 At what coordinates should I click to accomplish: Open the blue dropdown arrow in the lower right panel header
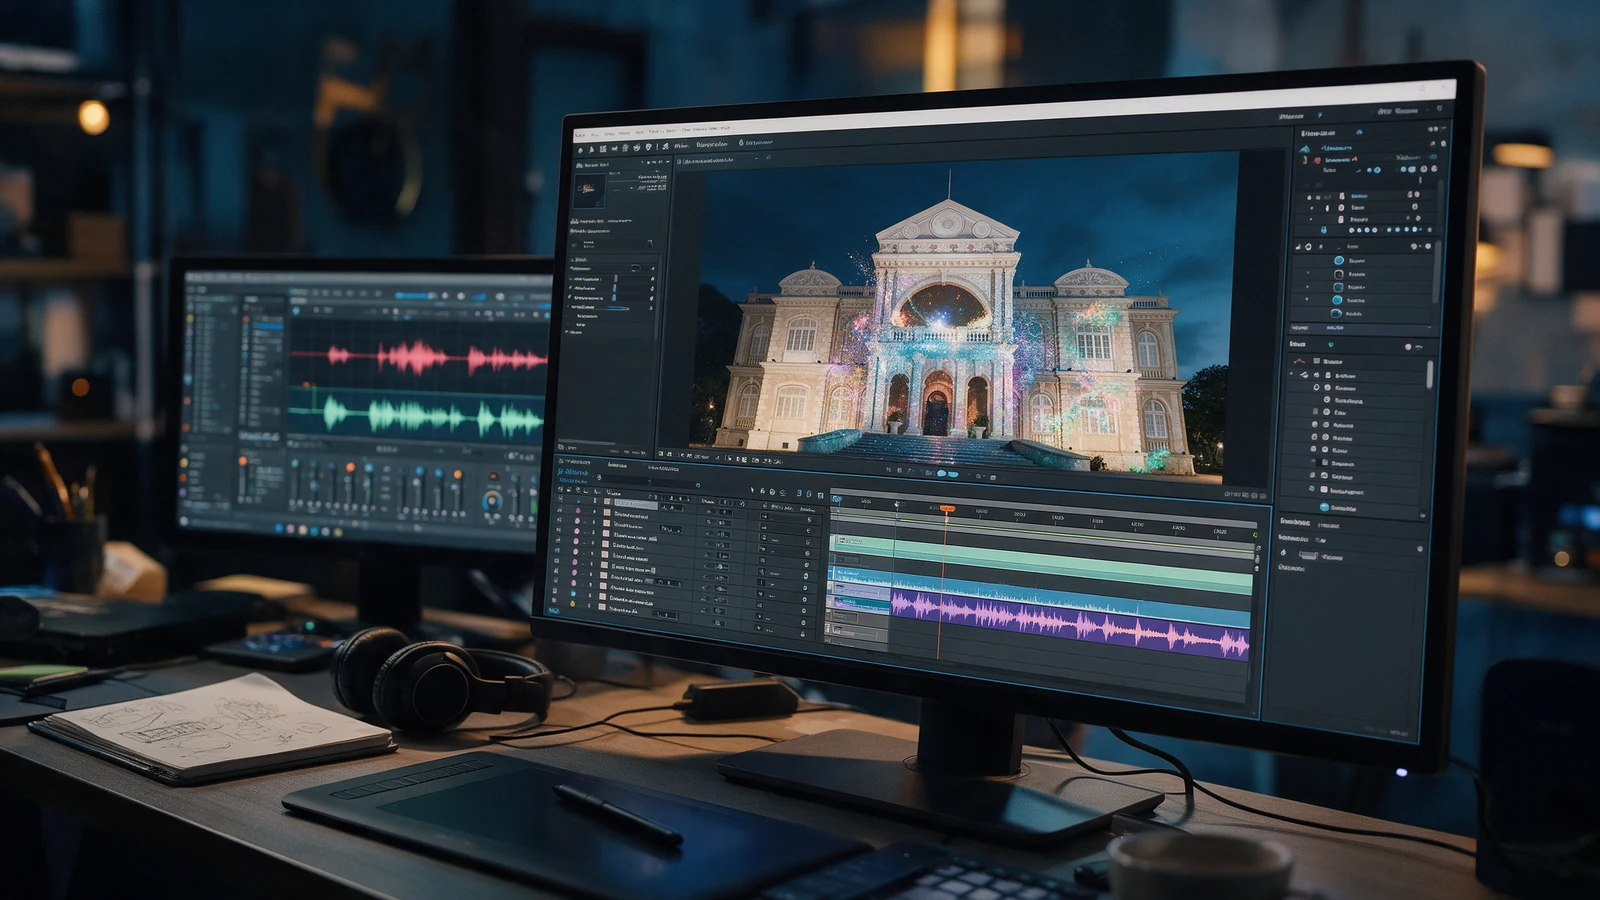tap(1331, 345)
